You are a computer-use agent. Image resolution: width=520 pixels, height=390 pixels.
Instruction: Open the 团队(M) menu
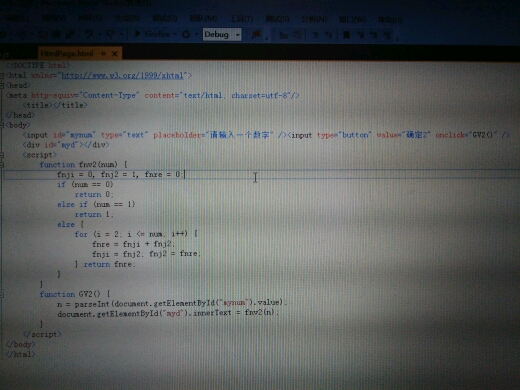[x=203, y=18]
